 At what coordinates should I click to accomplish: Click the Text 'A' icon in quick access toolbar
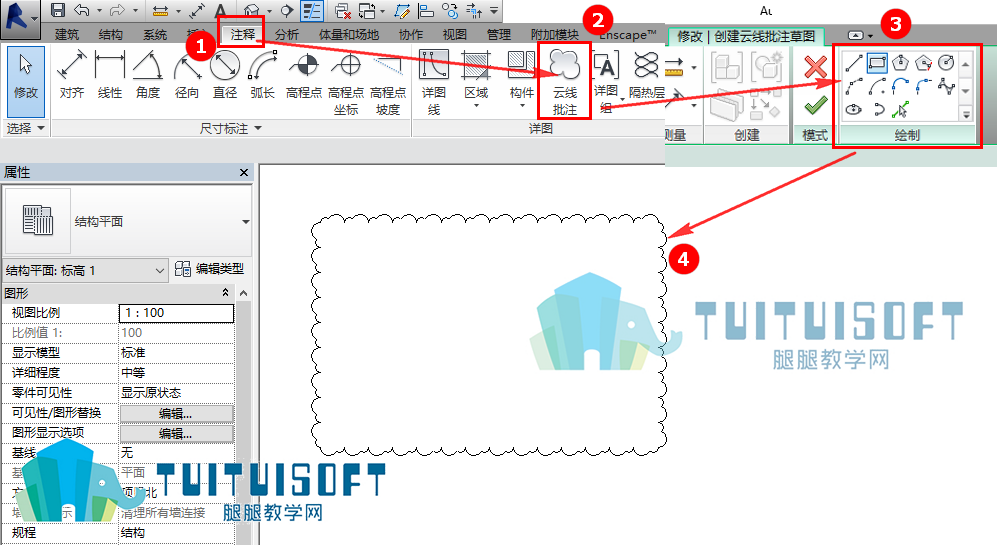pyautogui.click(x=220, y=10)
